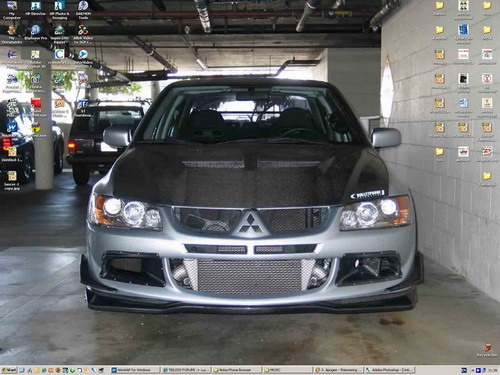Select the Original Color image file
The width and height of the screenshot is (500, 375).
tap(487, 154)
